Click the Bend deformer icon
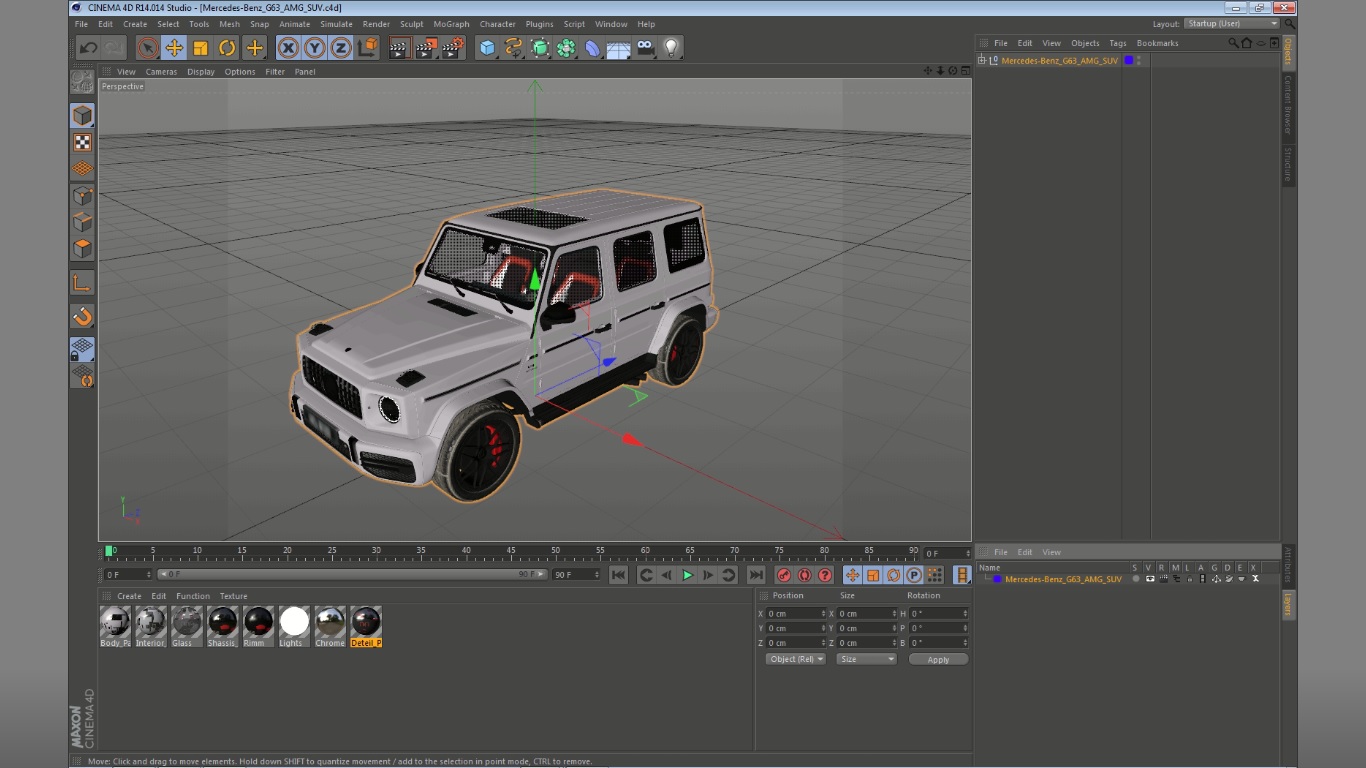The width and height of the screenshot is (1366, 768). (593, 47)
